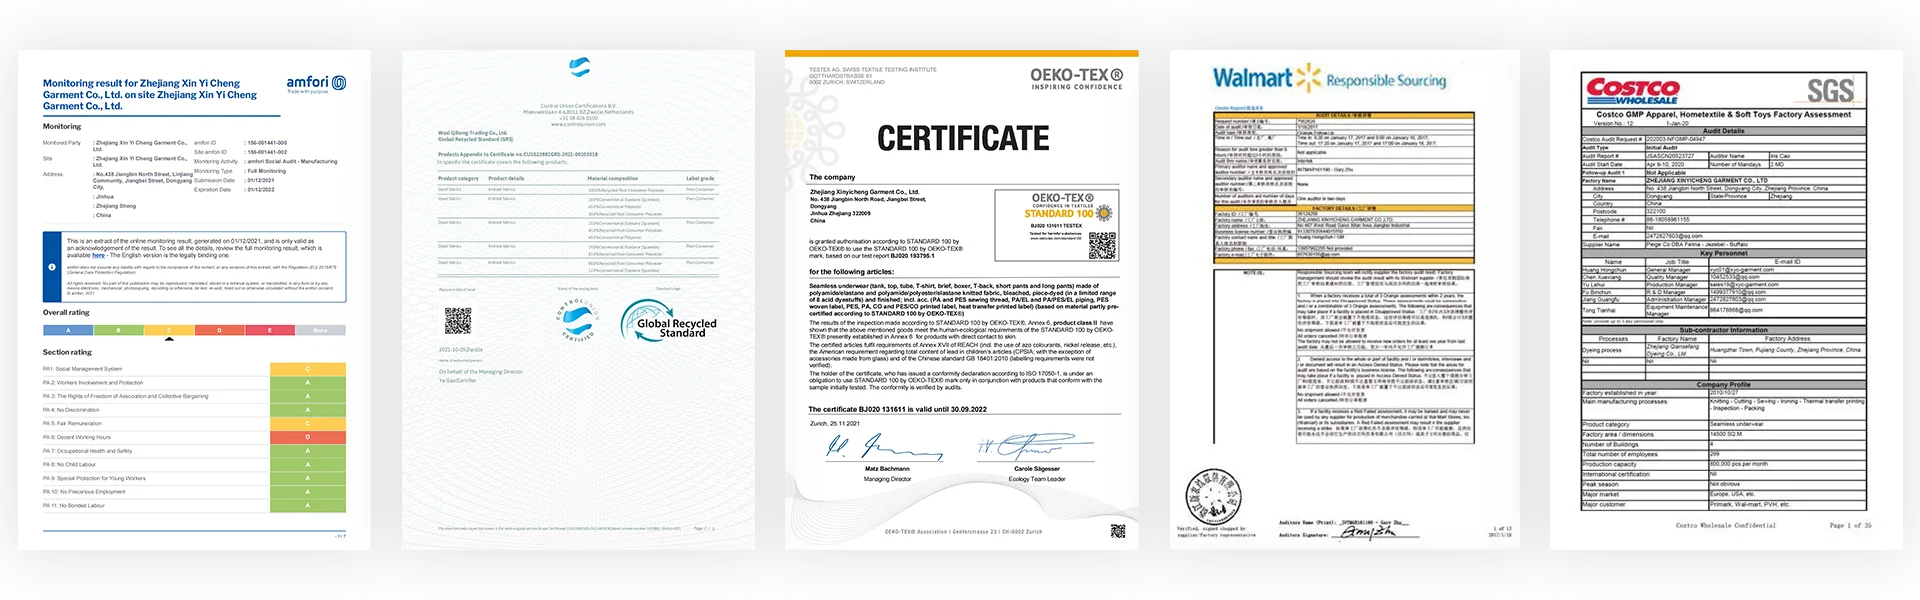The height and width of the screenshot is (600, 1920).
Task: Click the 'Section rating' heading
Action: coord(67,352)
